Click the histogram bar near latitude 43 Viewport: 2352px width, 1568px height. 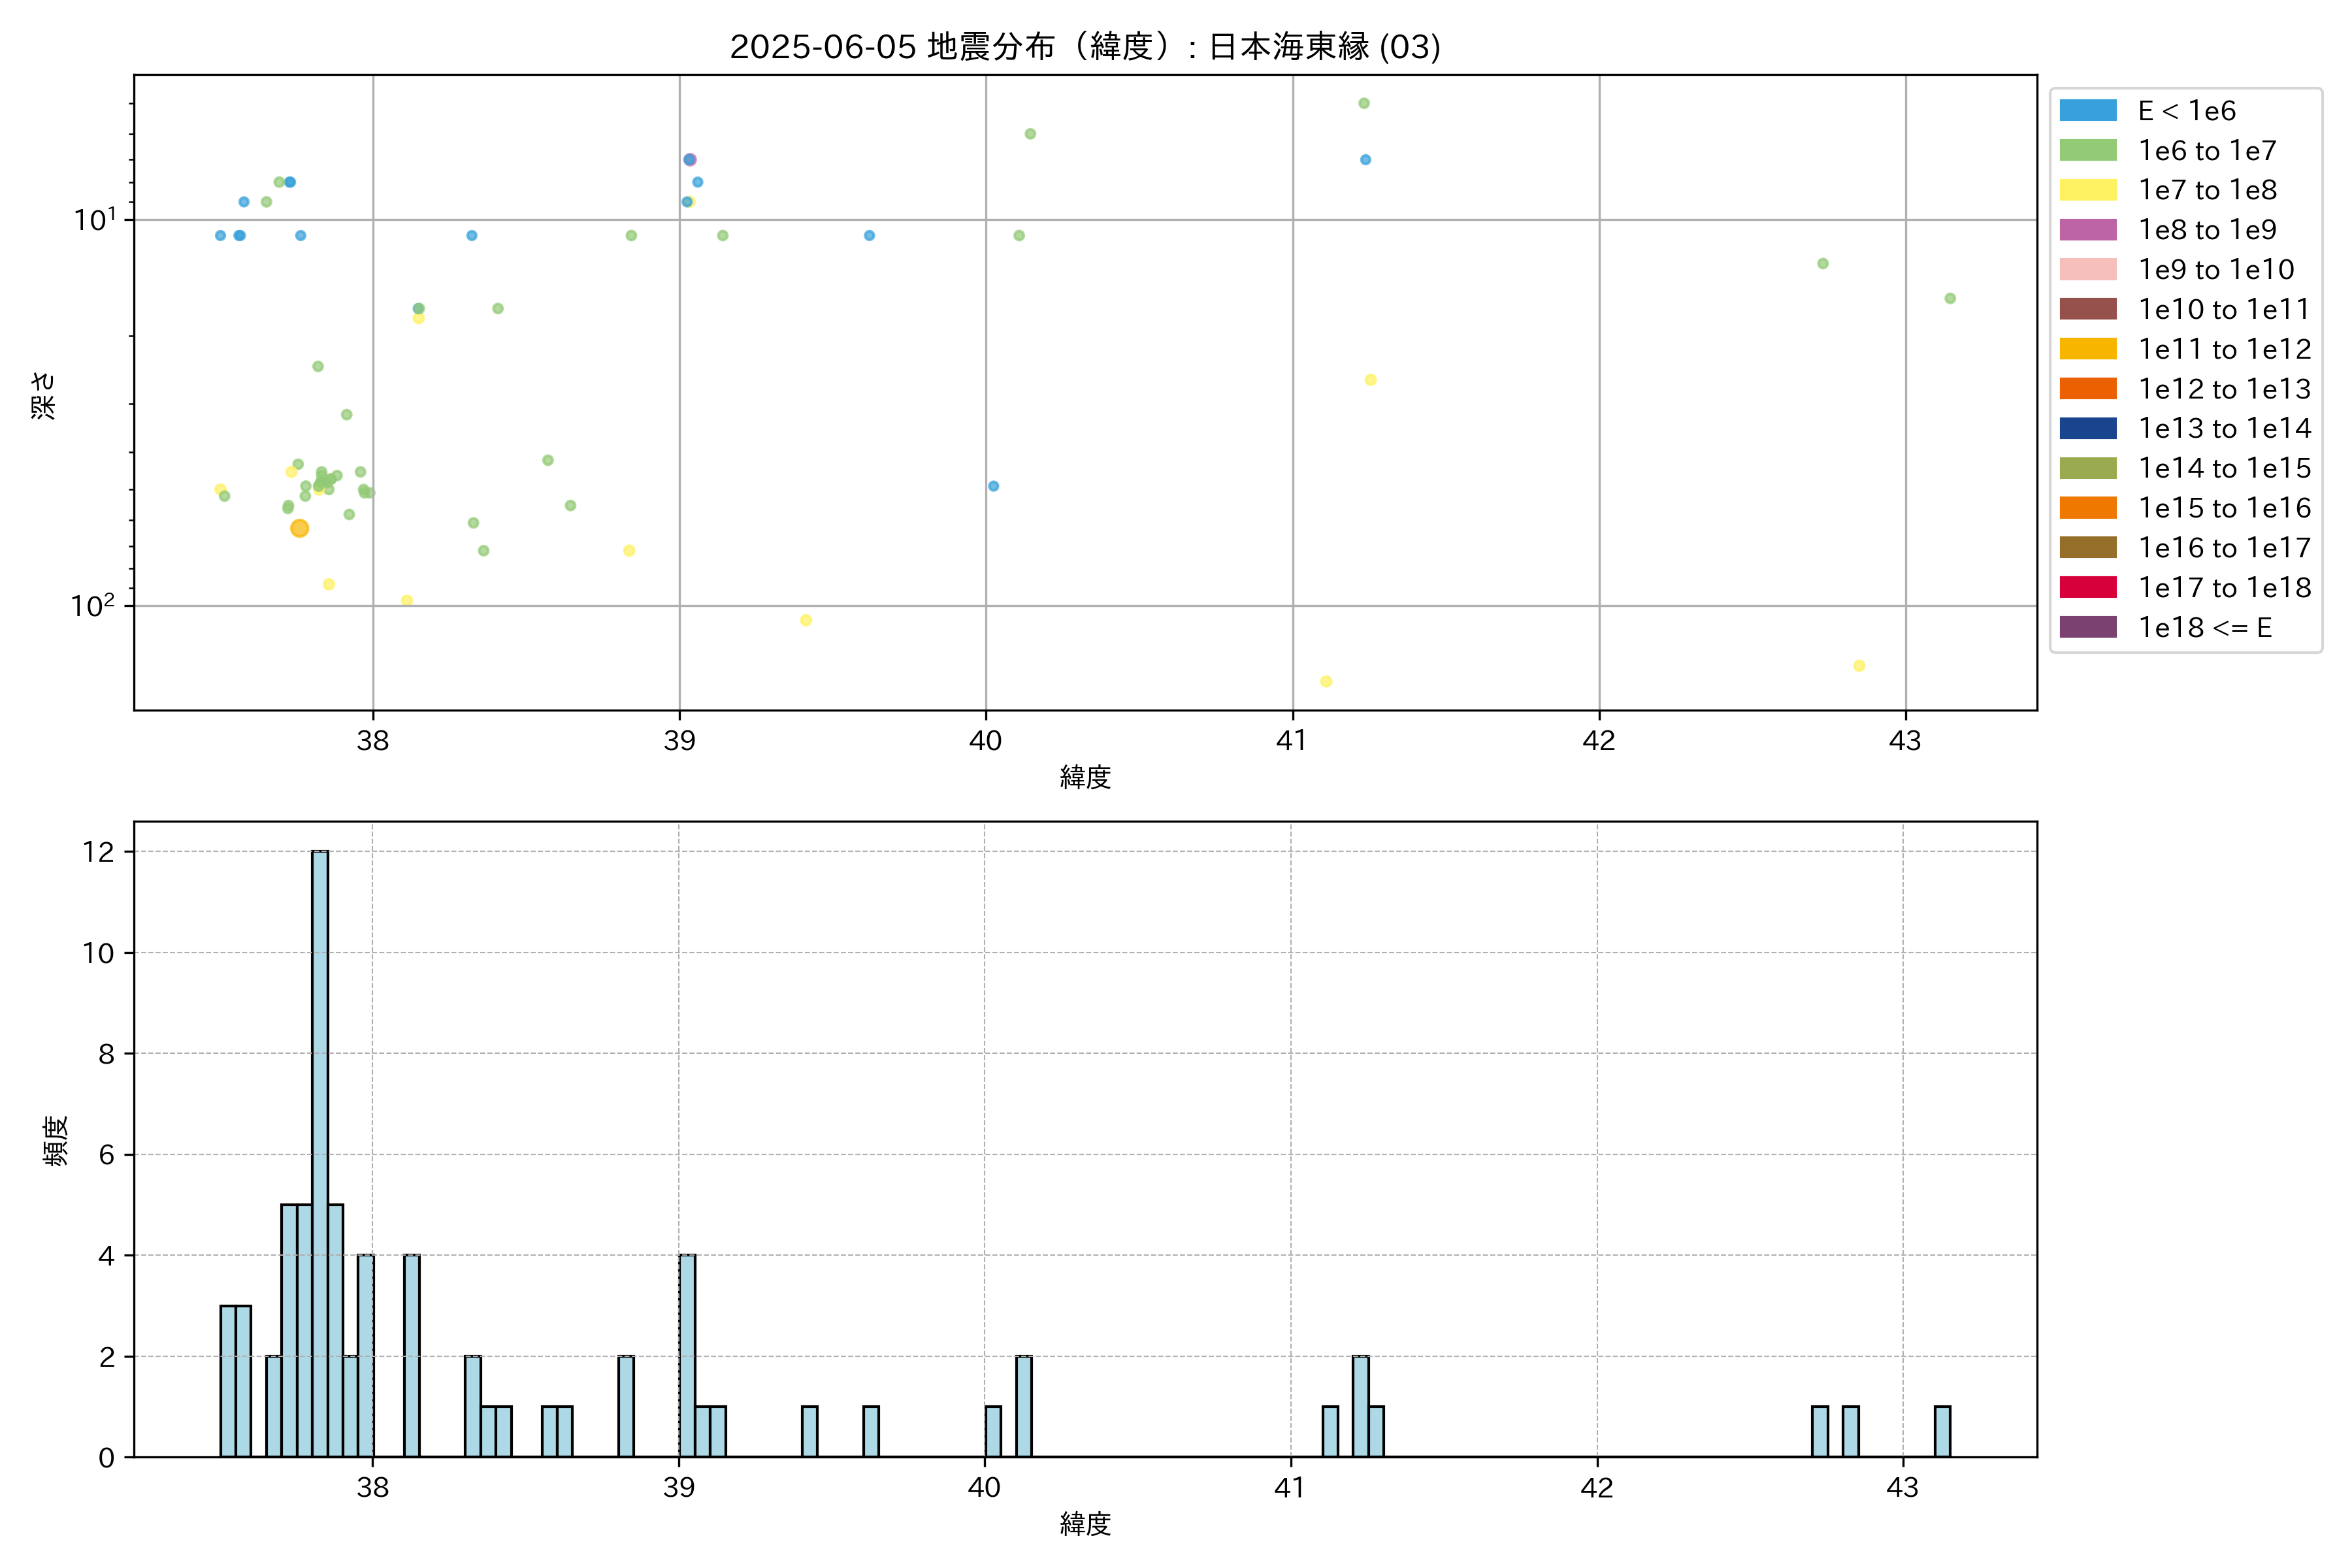pyautogui.click(x=1941, y=1431)
